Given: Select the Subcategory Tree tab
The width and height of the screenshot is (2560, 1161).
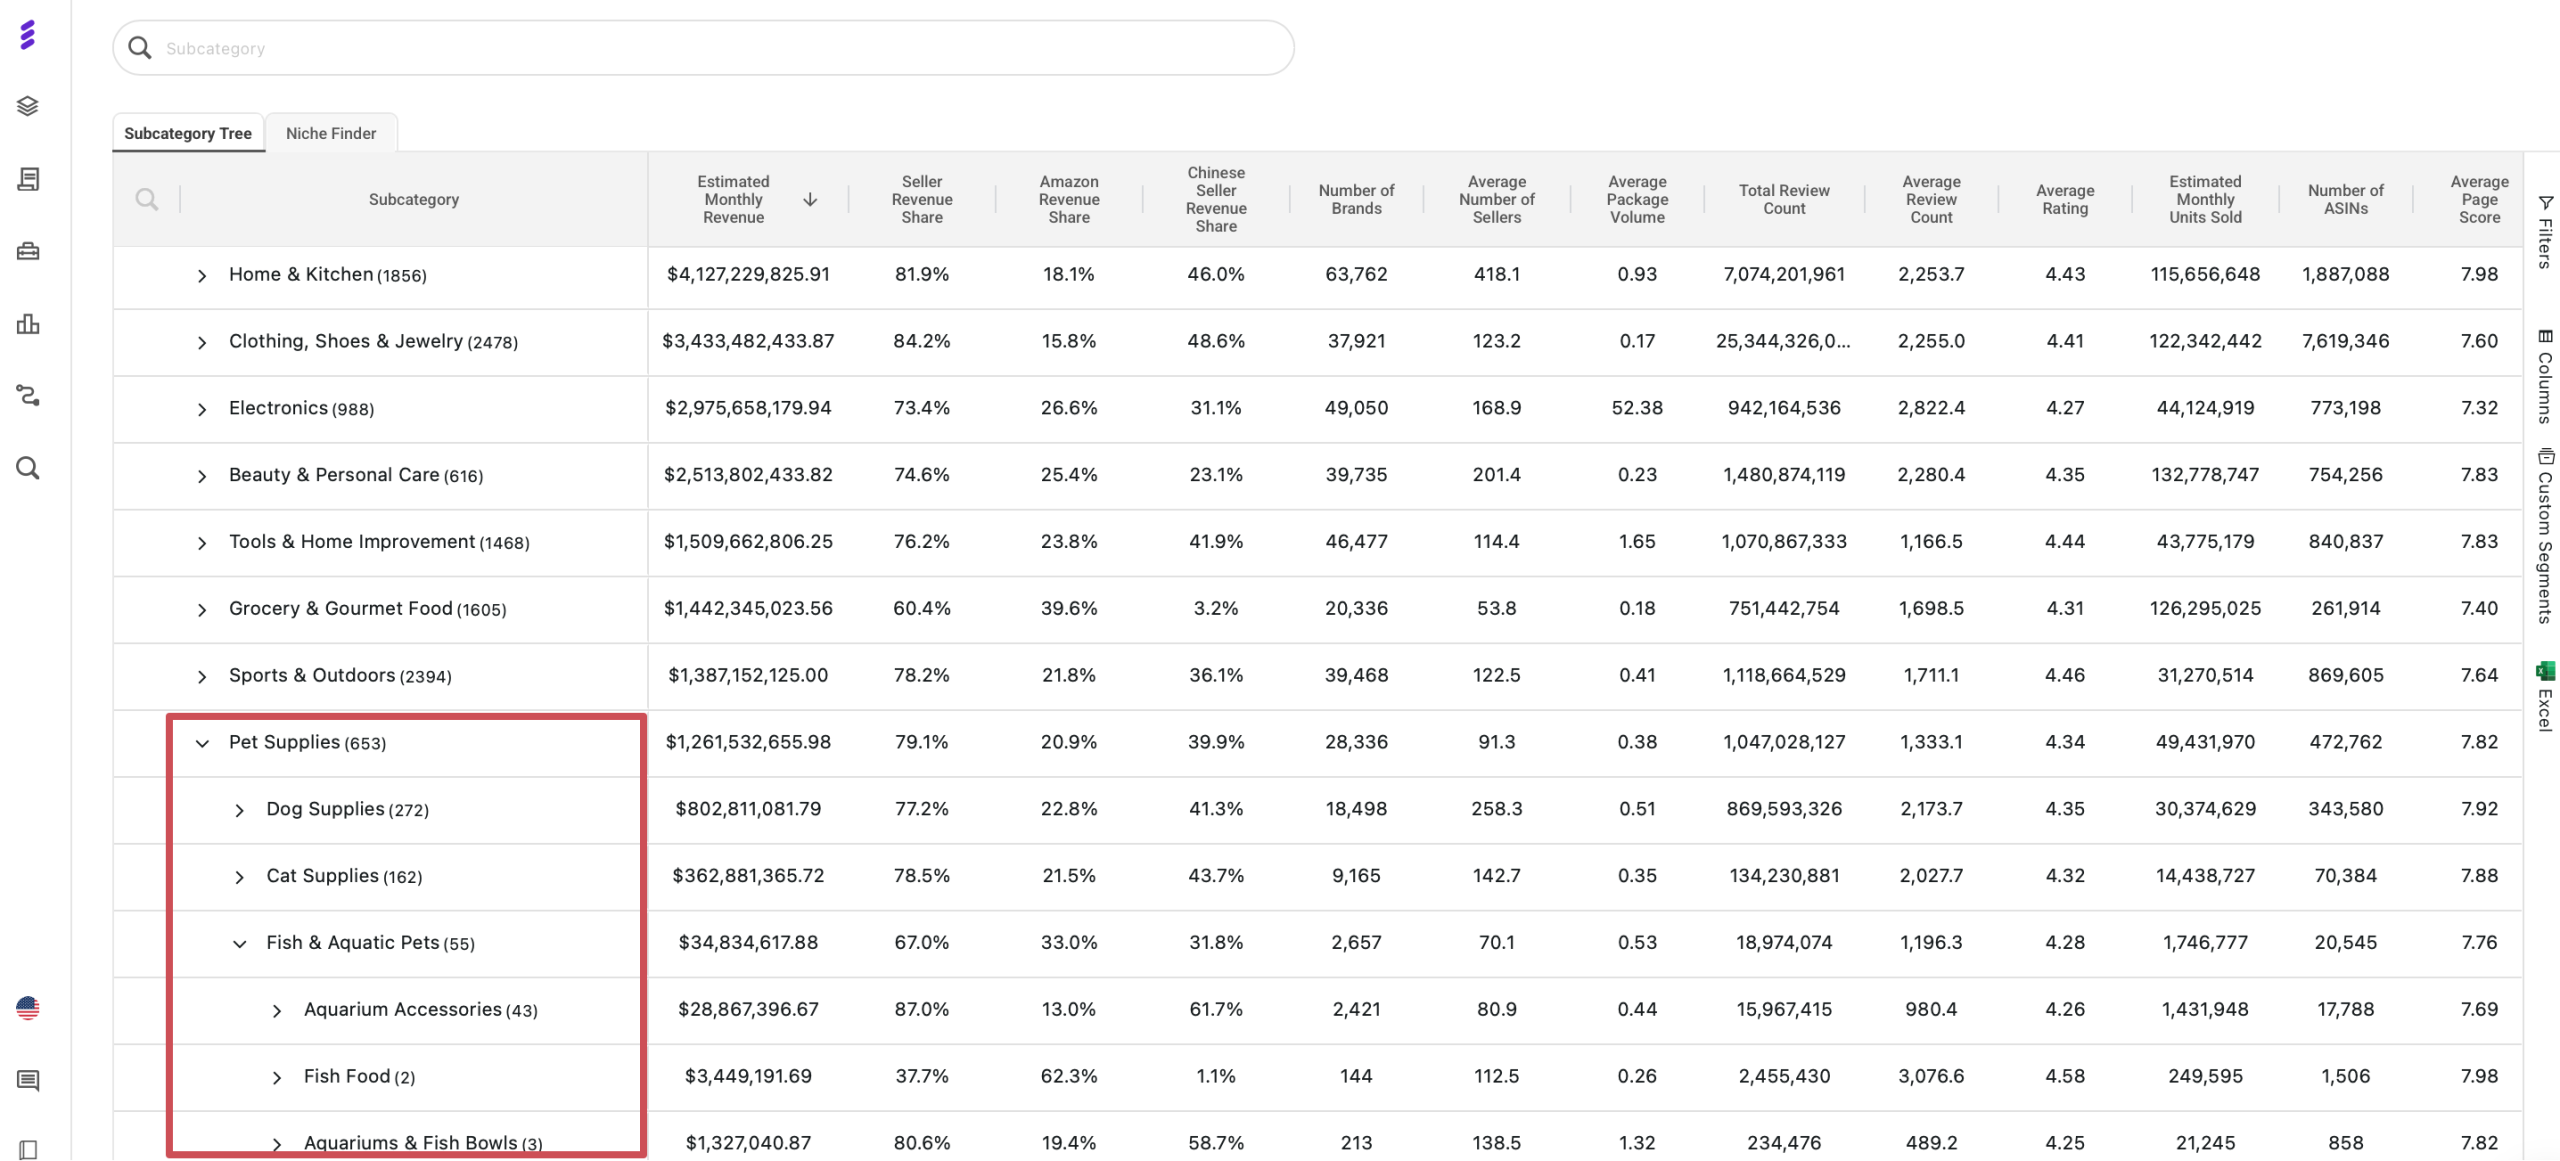Looking at the screenshot, I should point(188,133).
